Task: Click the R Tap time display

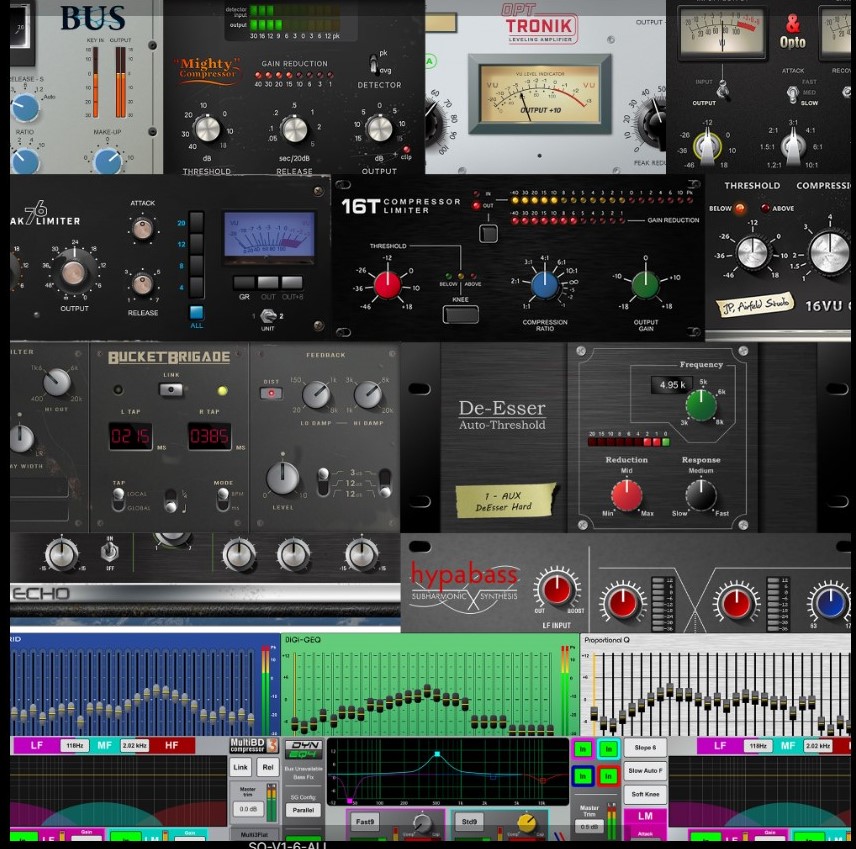Action: pos(210,436)
